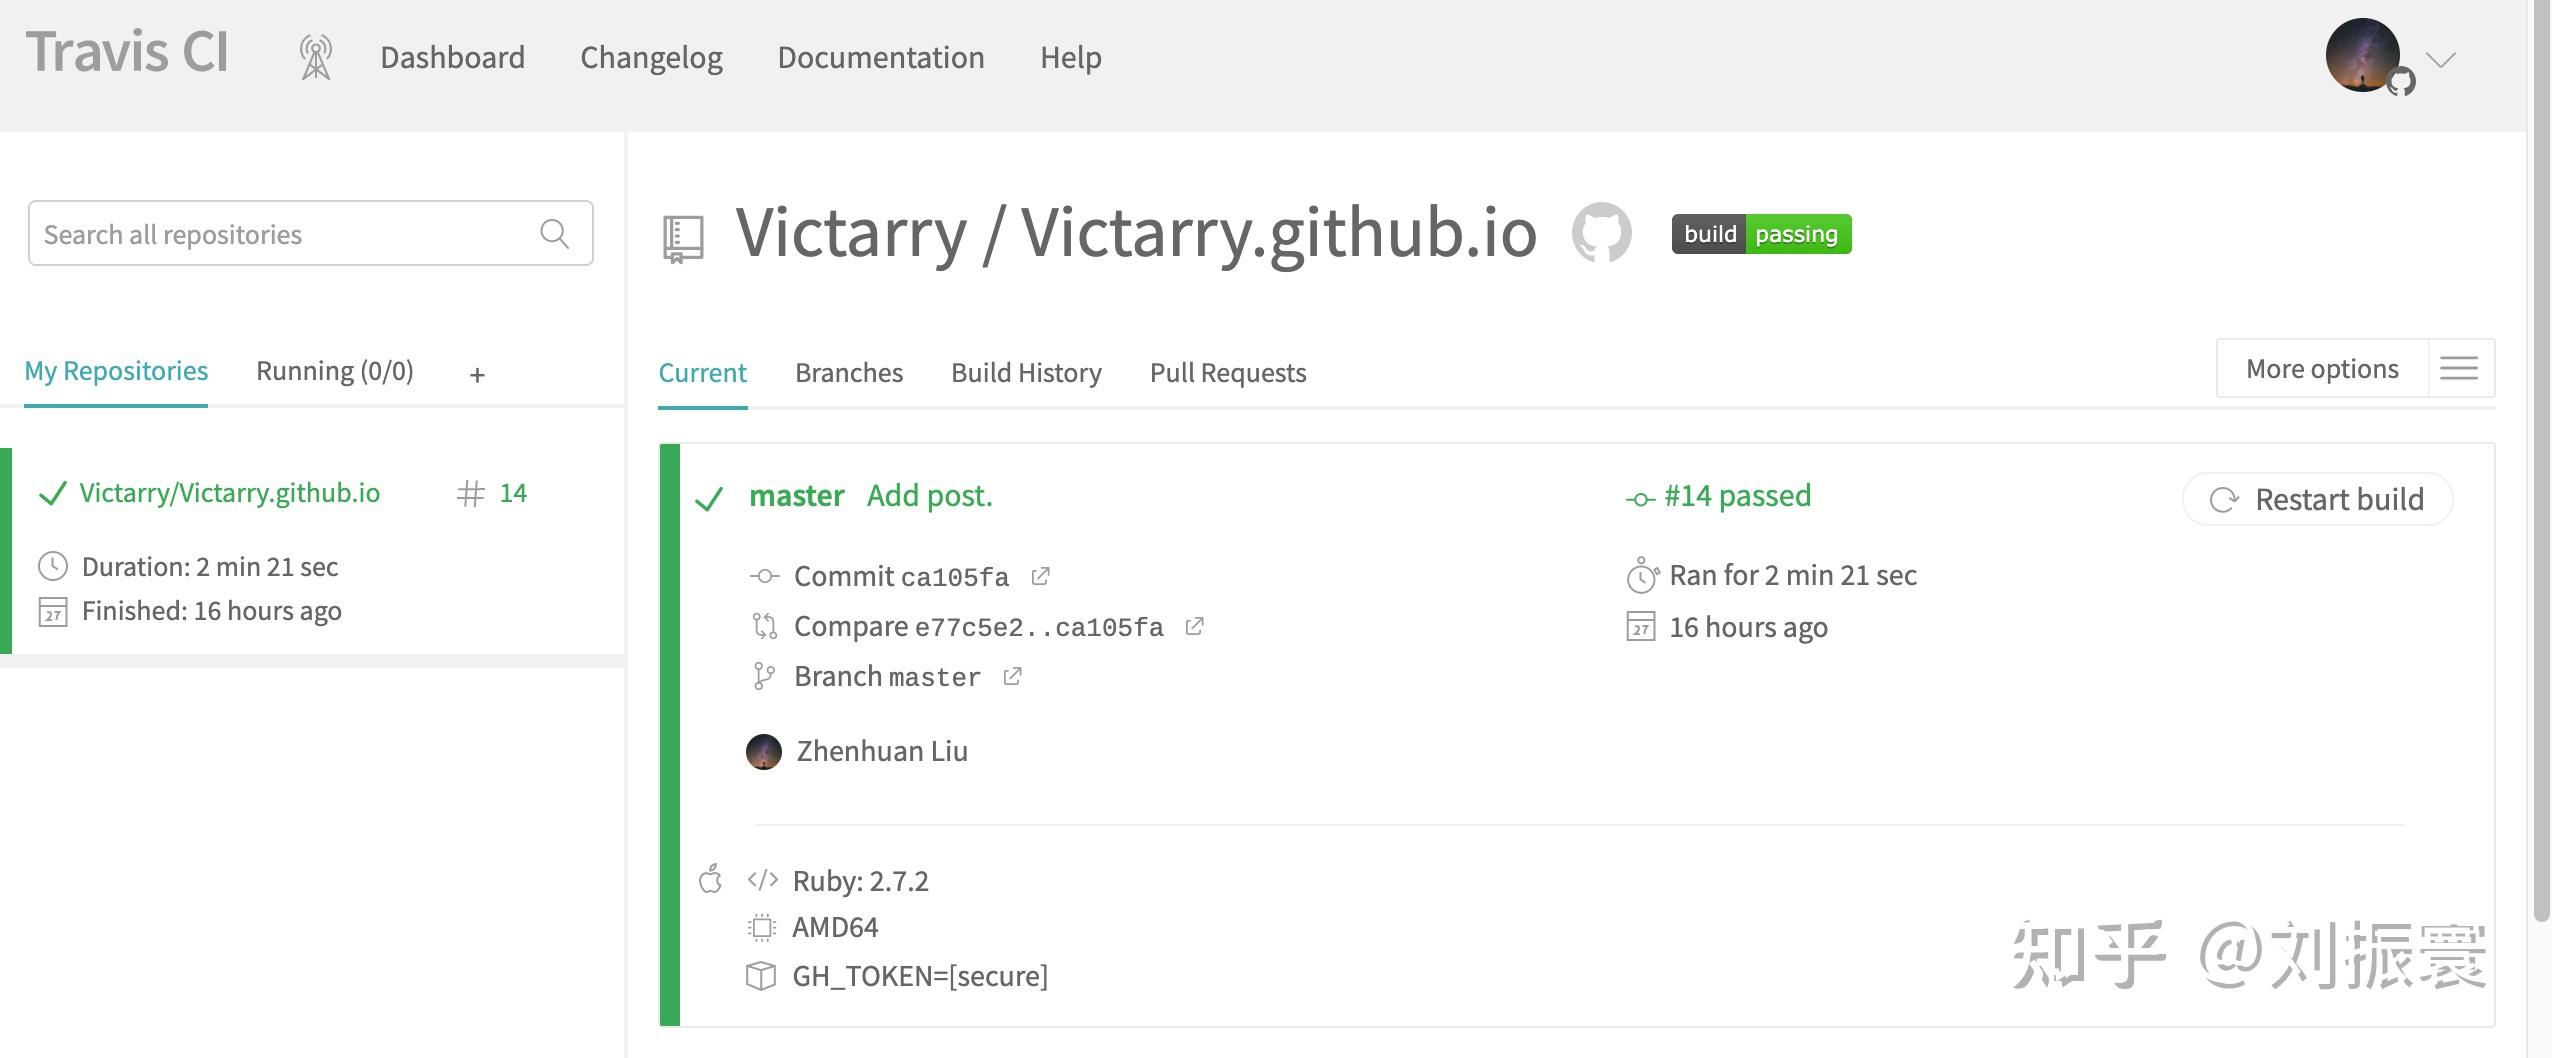Click Zhenhuan Liu author avatar

coord(764,752)
